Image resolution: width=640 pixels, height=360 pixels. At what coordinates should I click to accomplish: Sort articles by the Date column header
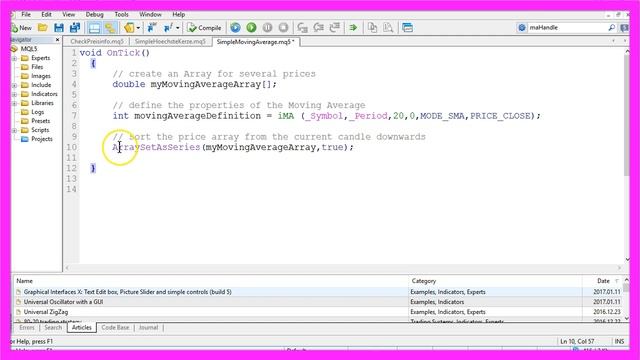coord(602,281)
